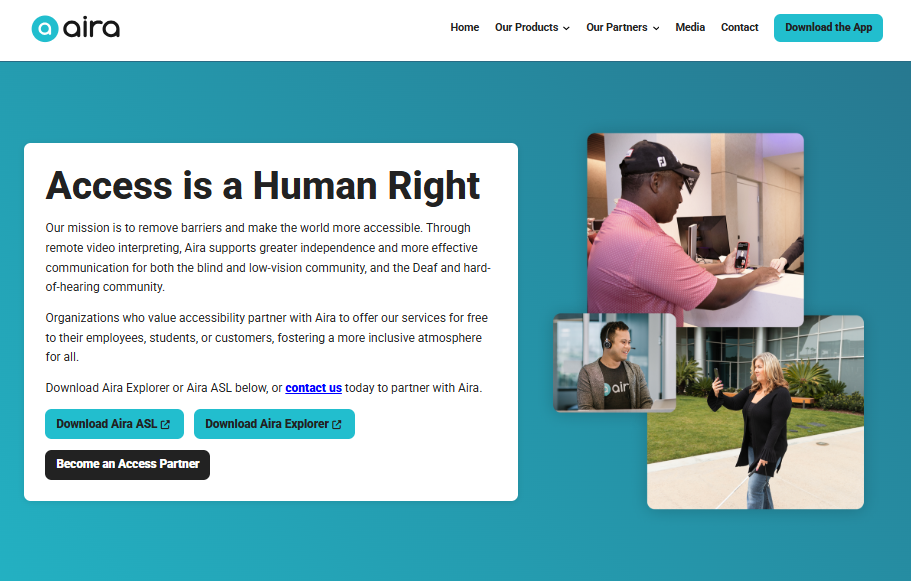Open the Our Products chevron arrow
Viewport: 911px width, 581px height.
(x=566, y=28)
